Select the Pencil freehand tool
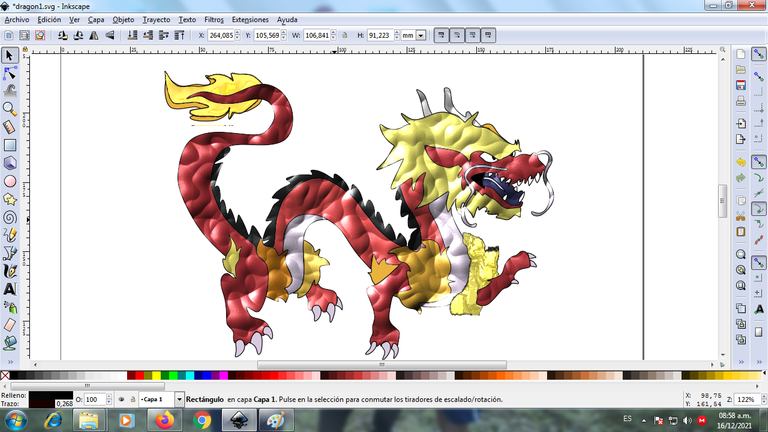768x432 pixels. (x=9, y=235)
